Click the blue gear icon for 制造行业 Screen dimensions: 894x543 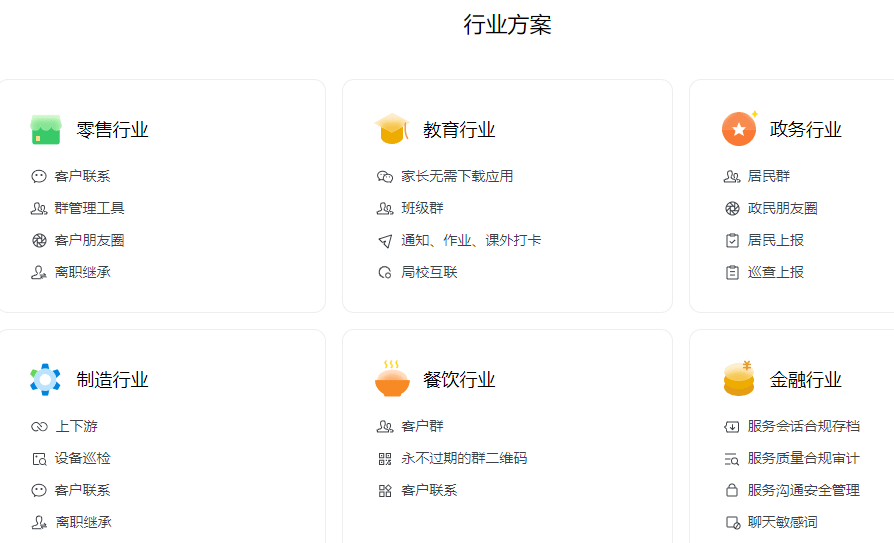[46, 379]
